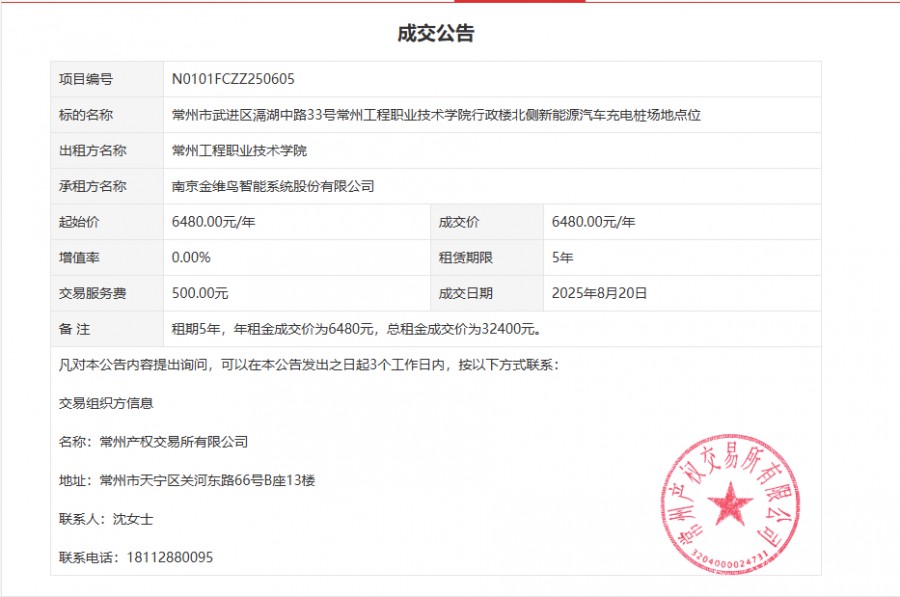Select the lease term 5年 cell
This screenshot has width=900, height=597.
560,257
